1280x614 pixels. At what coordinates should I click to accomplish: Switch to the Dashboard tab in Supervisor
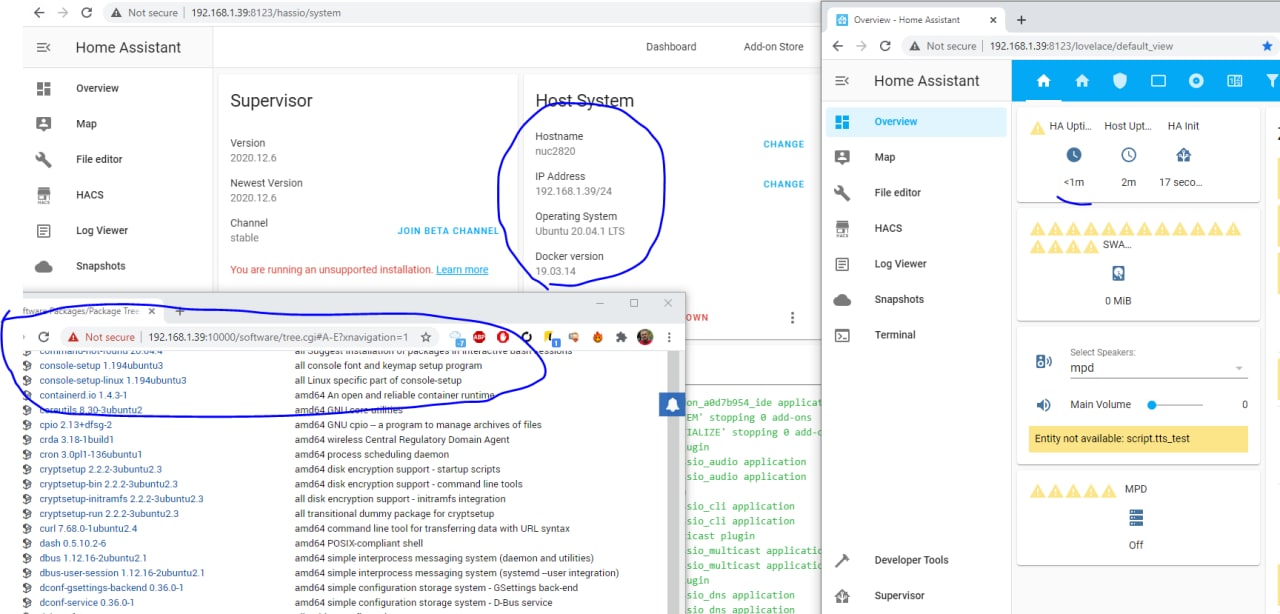[x=671, y=47]
